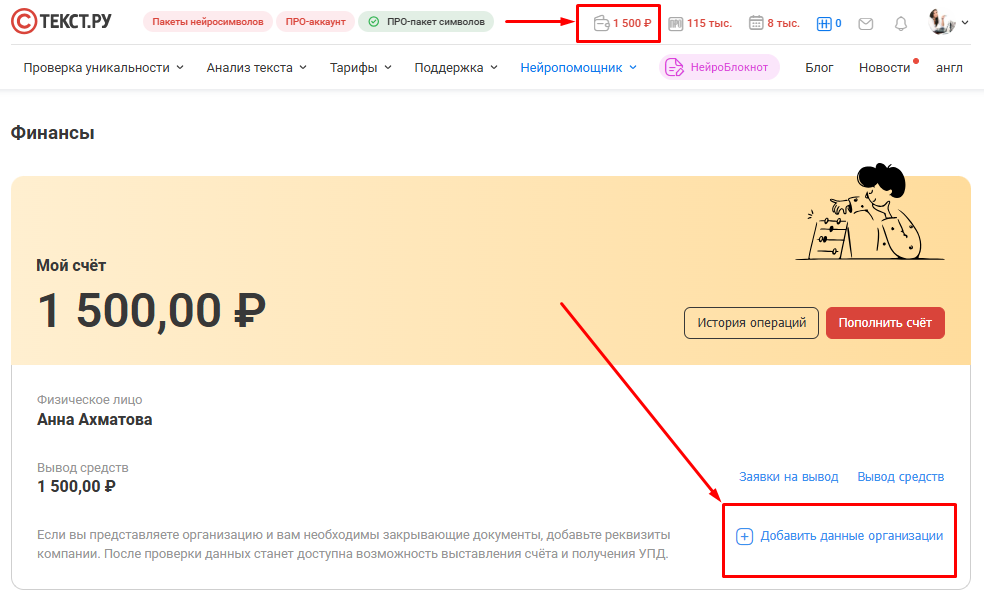
Task: Open the Тарифы dropdown menu
Action: click(x=361, y=68)
